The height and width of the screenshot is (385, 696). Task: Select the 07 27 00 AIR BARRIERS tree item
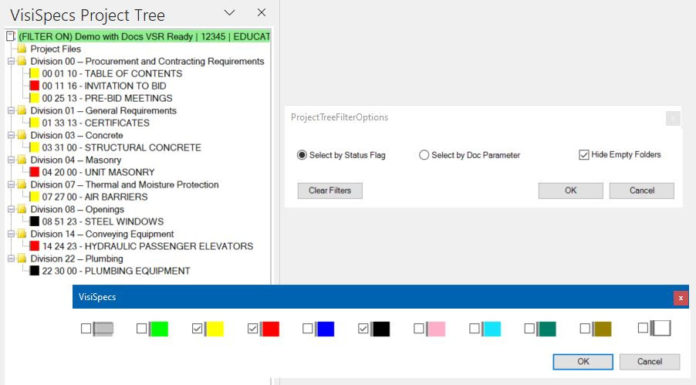click(x=95, y=197)
